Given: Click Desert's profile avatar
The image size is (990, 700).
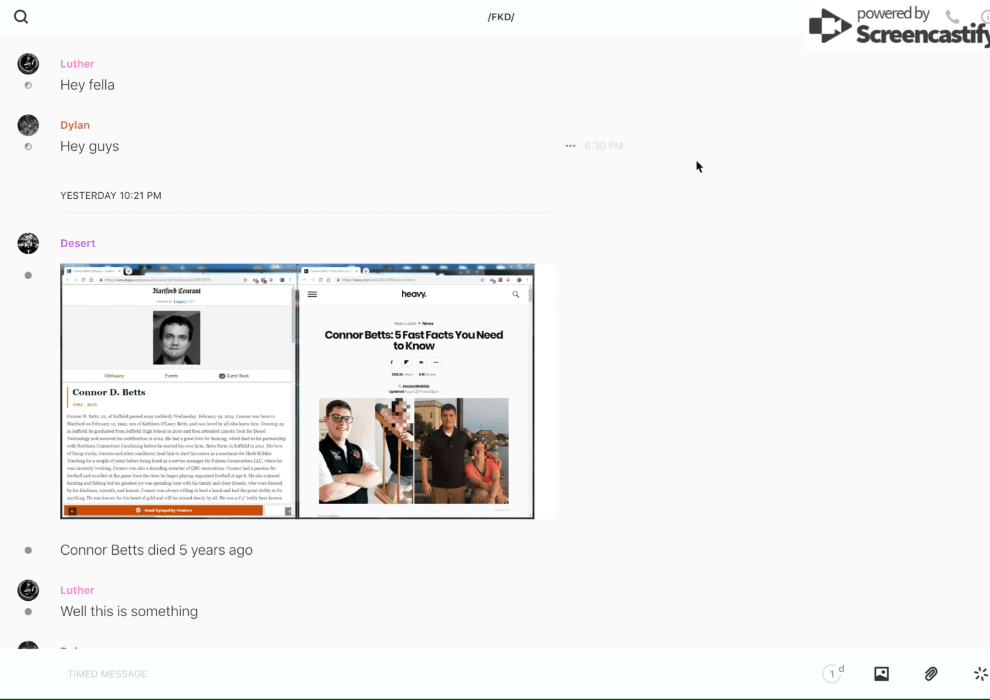Looking at the screenshot, I should coord(28,243).
